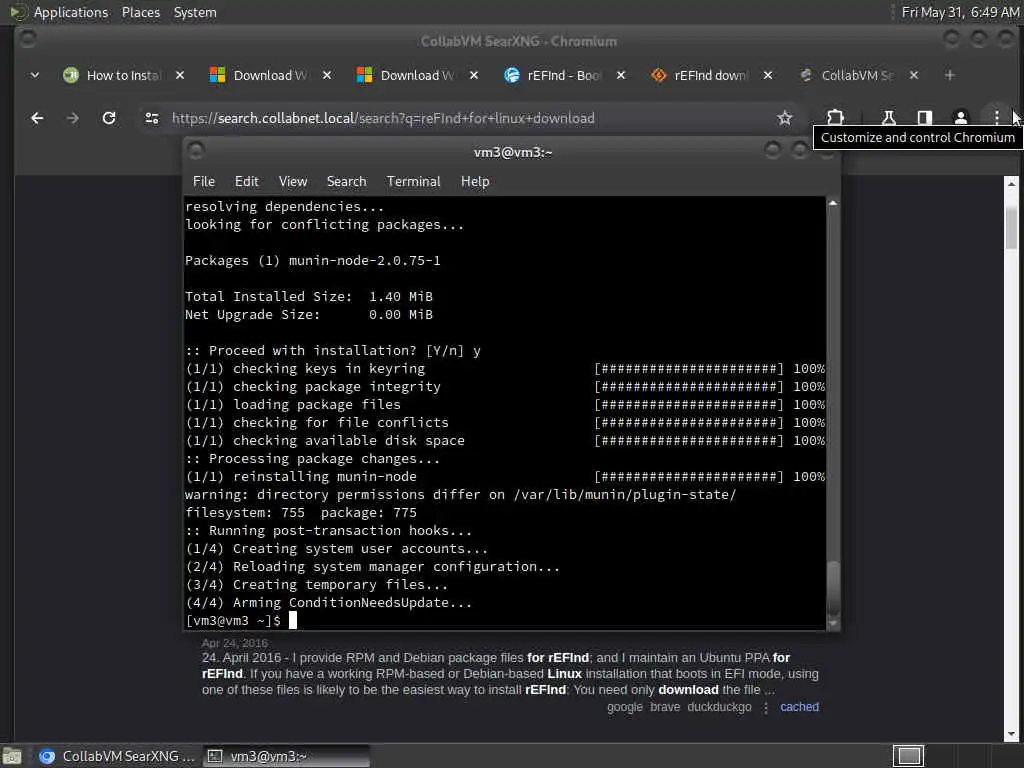
Task: Open the 'google' engine link
Action: pyautogui.click(x=624, y=707)
